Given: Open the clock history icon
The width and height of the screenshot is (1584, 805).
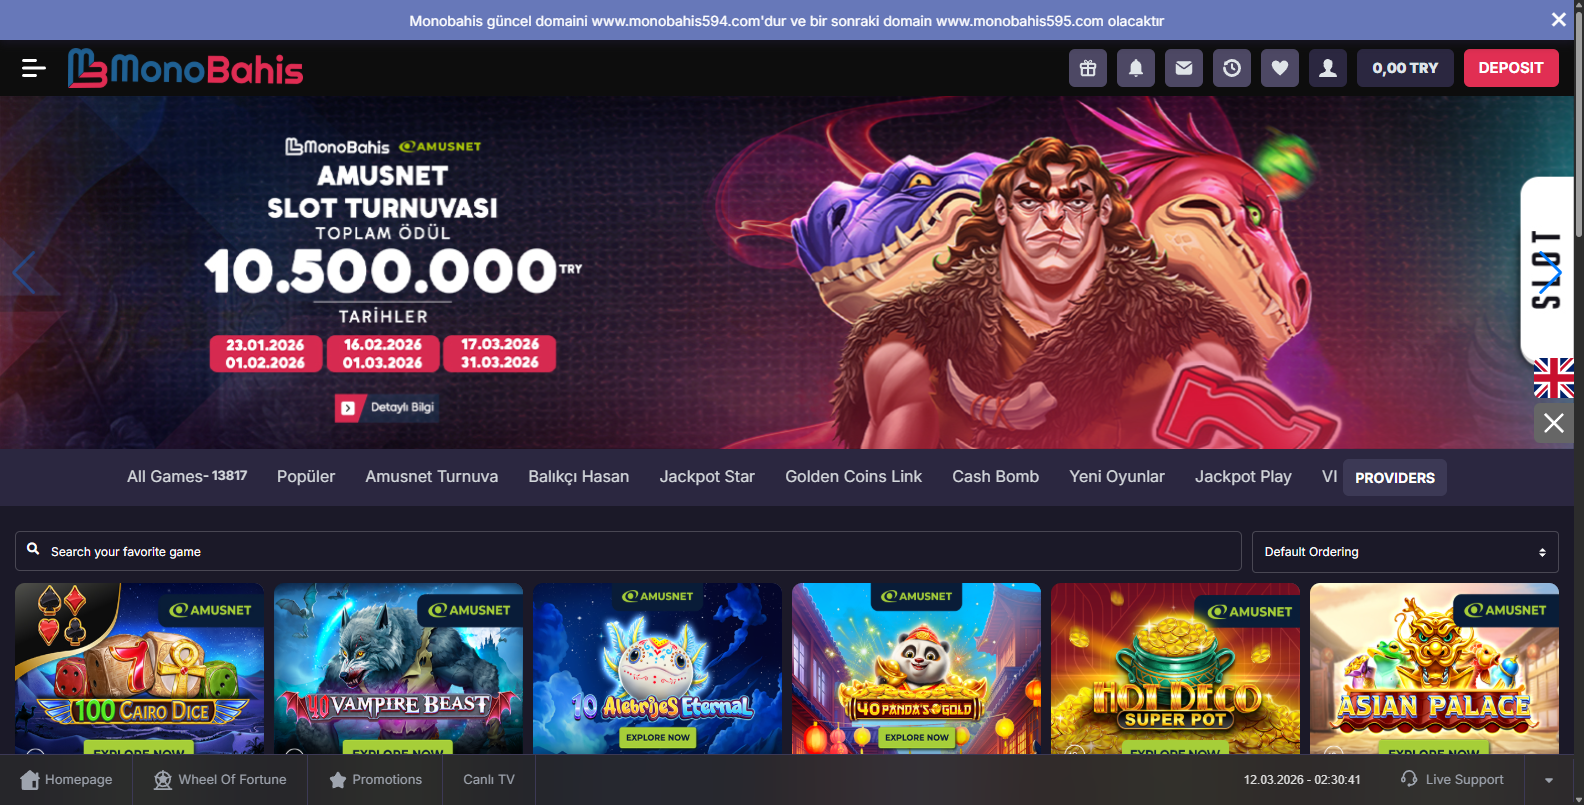Looking at the screenshot, I should (x=1232, y=68).
